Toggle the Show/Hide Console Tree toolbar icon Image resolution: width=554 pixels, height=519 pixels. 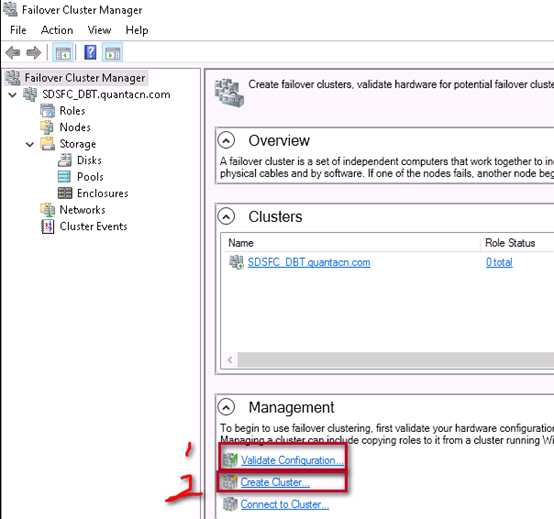(x=63, y=53)
